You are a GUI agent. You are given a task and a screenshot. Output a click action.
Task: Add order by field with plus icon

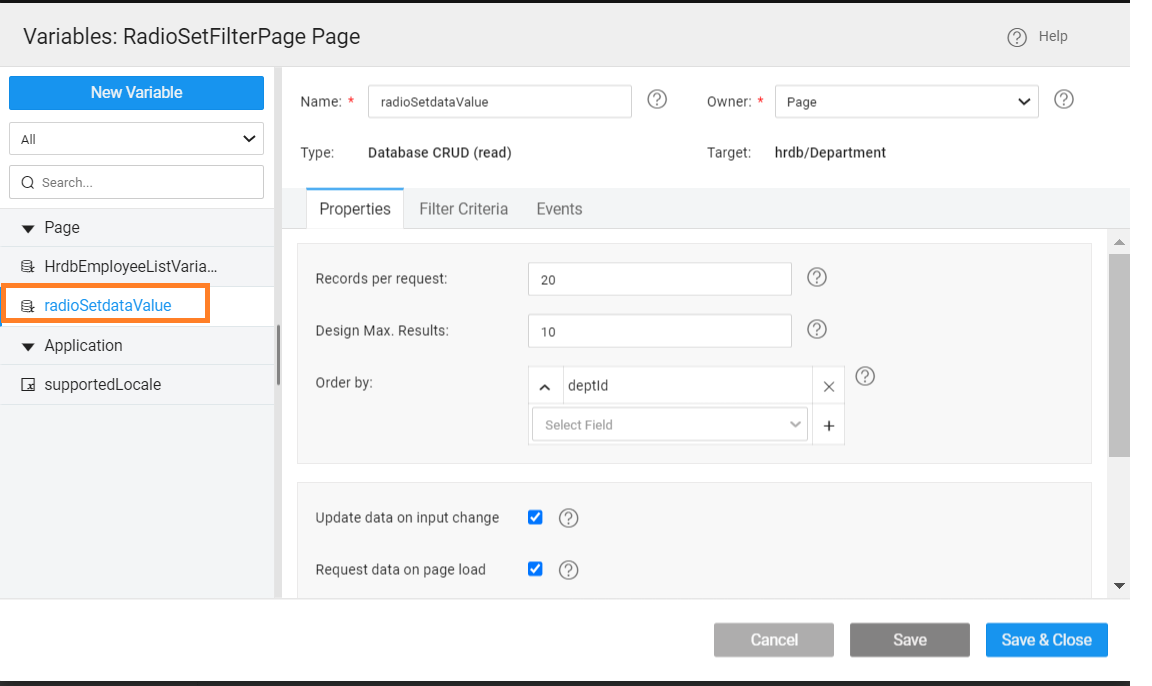[829, 425]
